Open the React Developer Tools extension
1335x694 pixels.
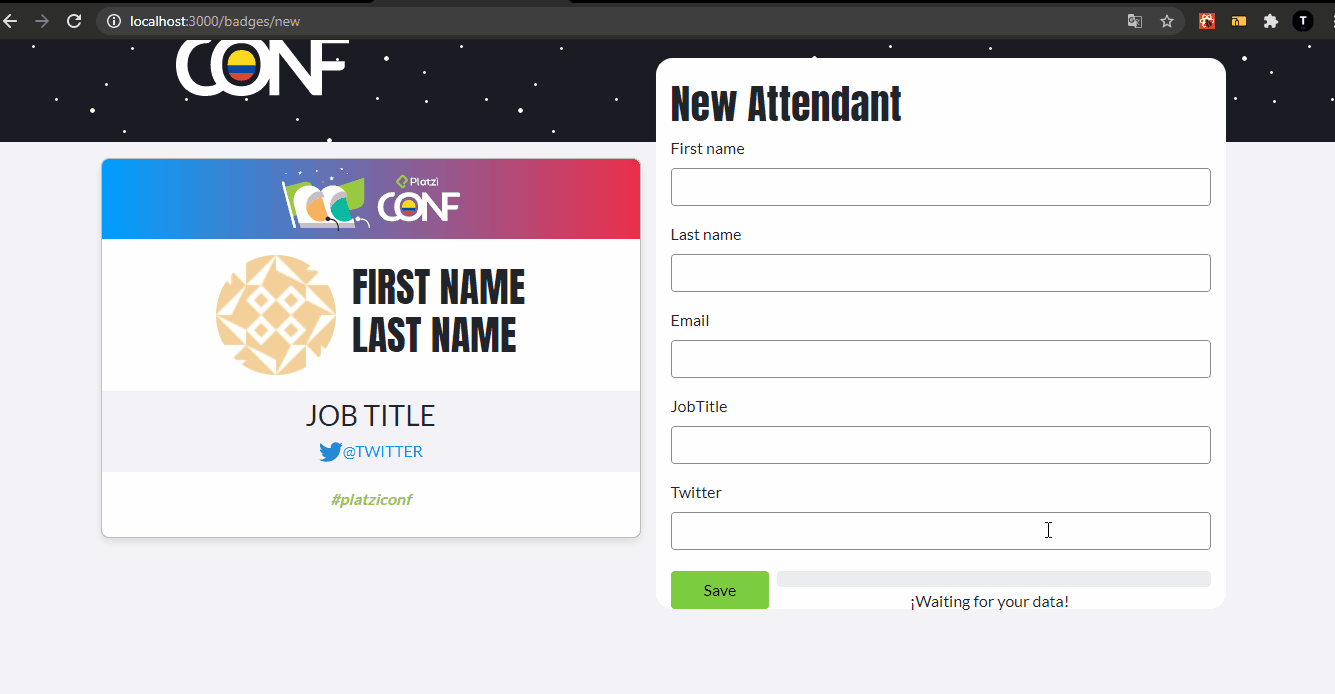click(x=1207, y=21)
